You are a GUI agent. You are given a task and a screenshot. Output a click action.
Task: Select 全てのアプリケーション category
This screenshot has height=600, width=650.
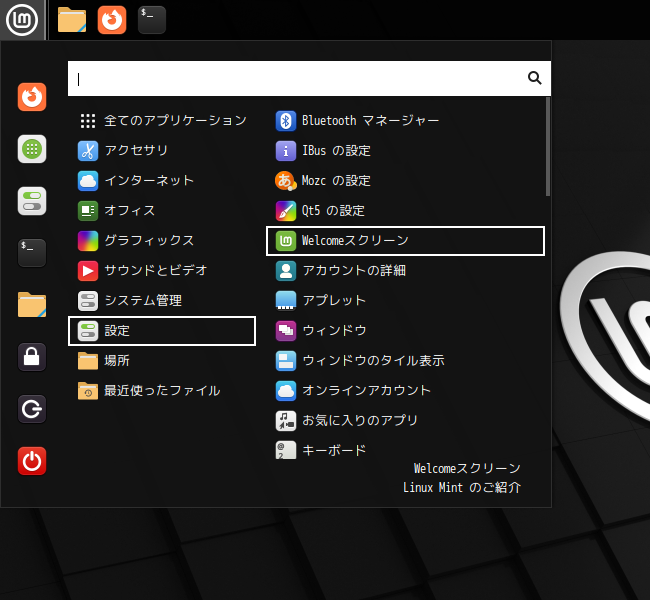click(x=162, y=121)
